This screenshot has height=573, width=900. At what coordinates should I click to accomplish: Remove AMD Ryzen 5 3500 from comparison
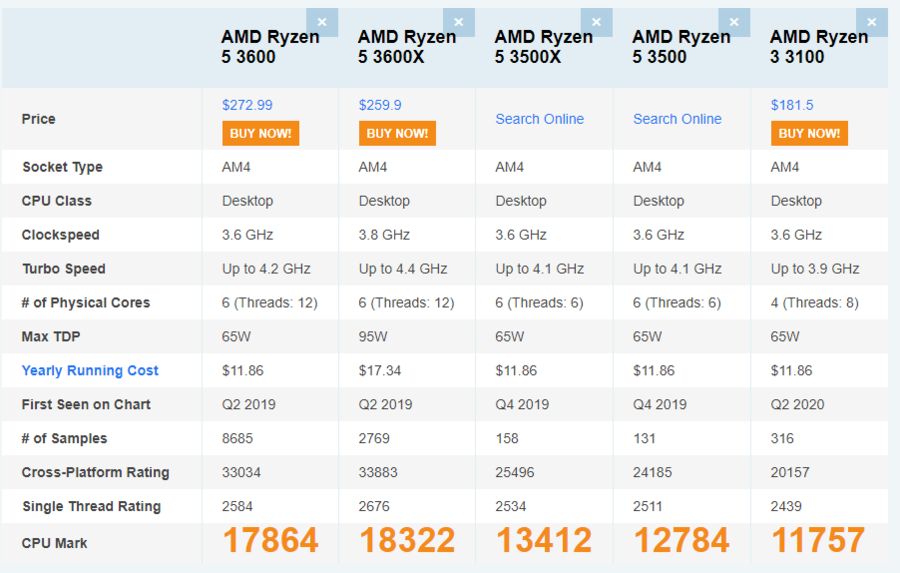click(x=734, y=22)
